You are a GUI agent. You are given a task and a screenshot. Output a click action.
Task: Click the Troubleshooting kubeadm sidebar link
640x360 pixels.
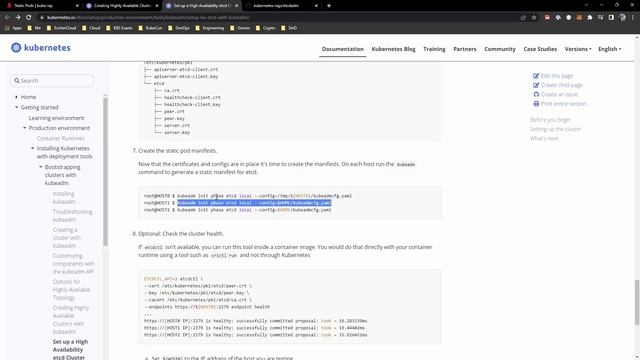(x=72, y=216)
